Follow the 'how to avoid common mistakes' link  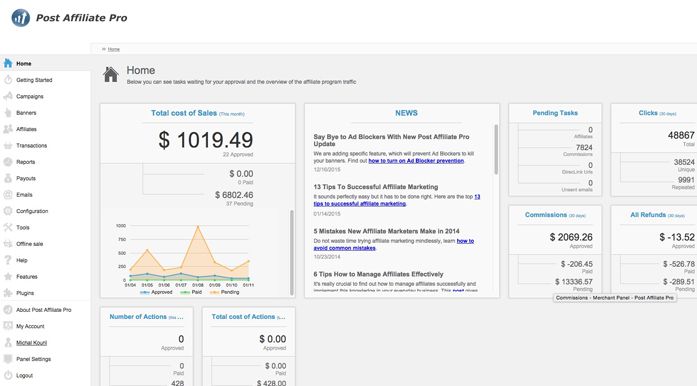(394, 245)
